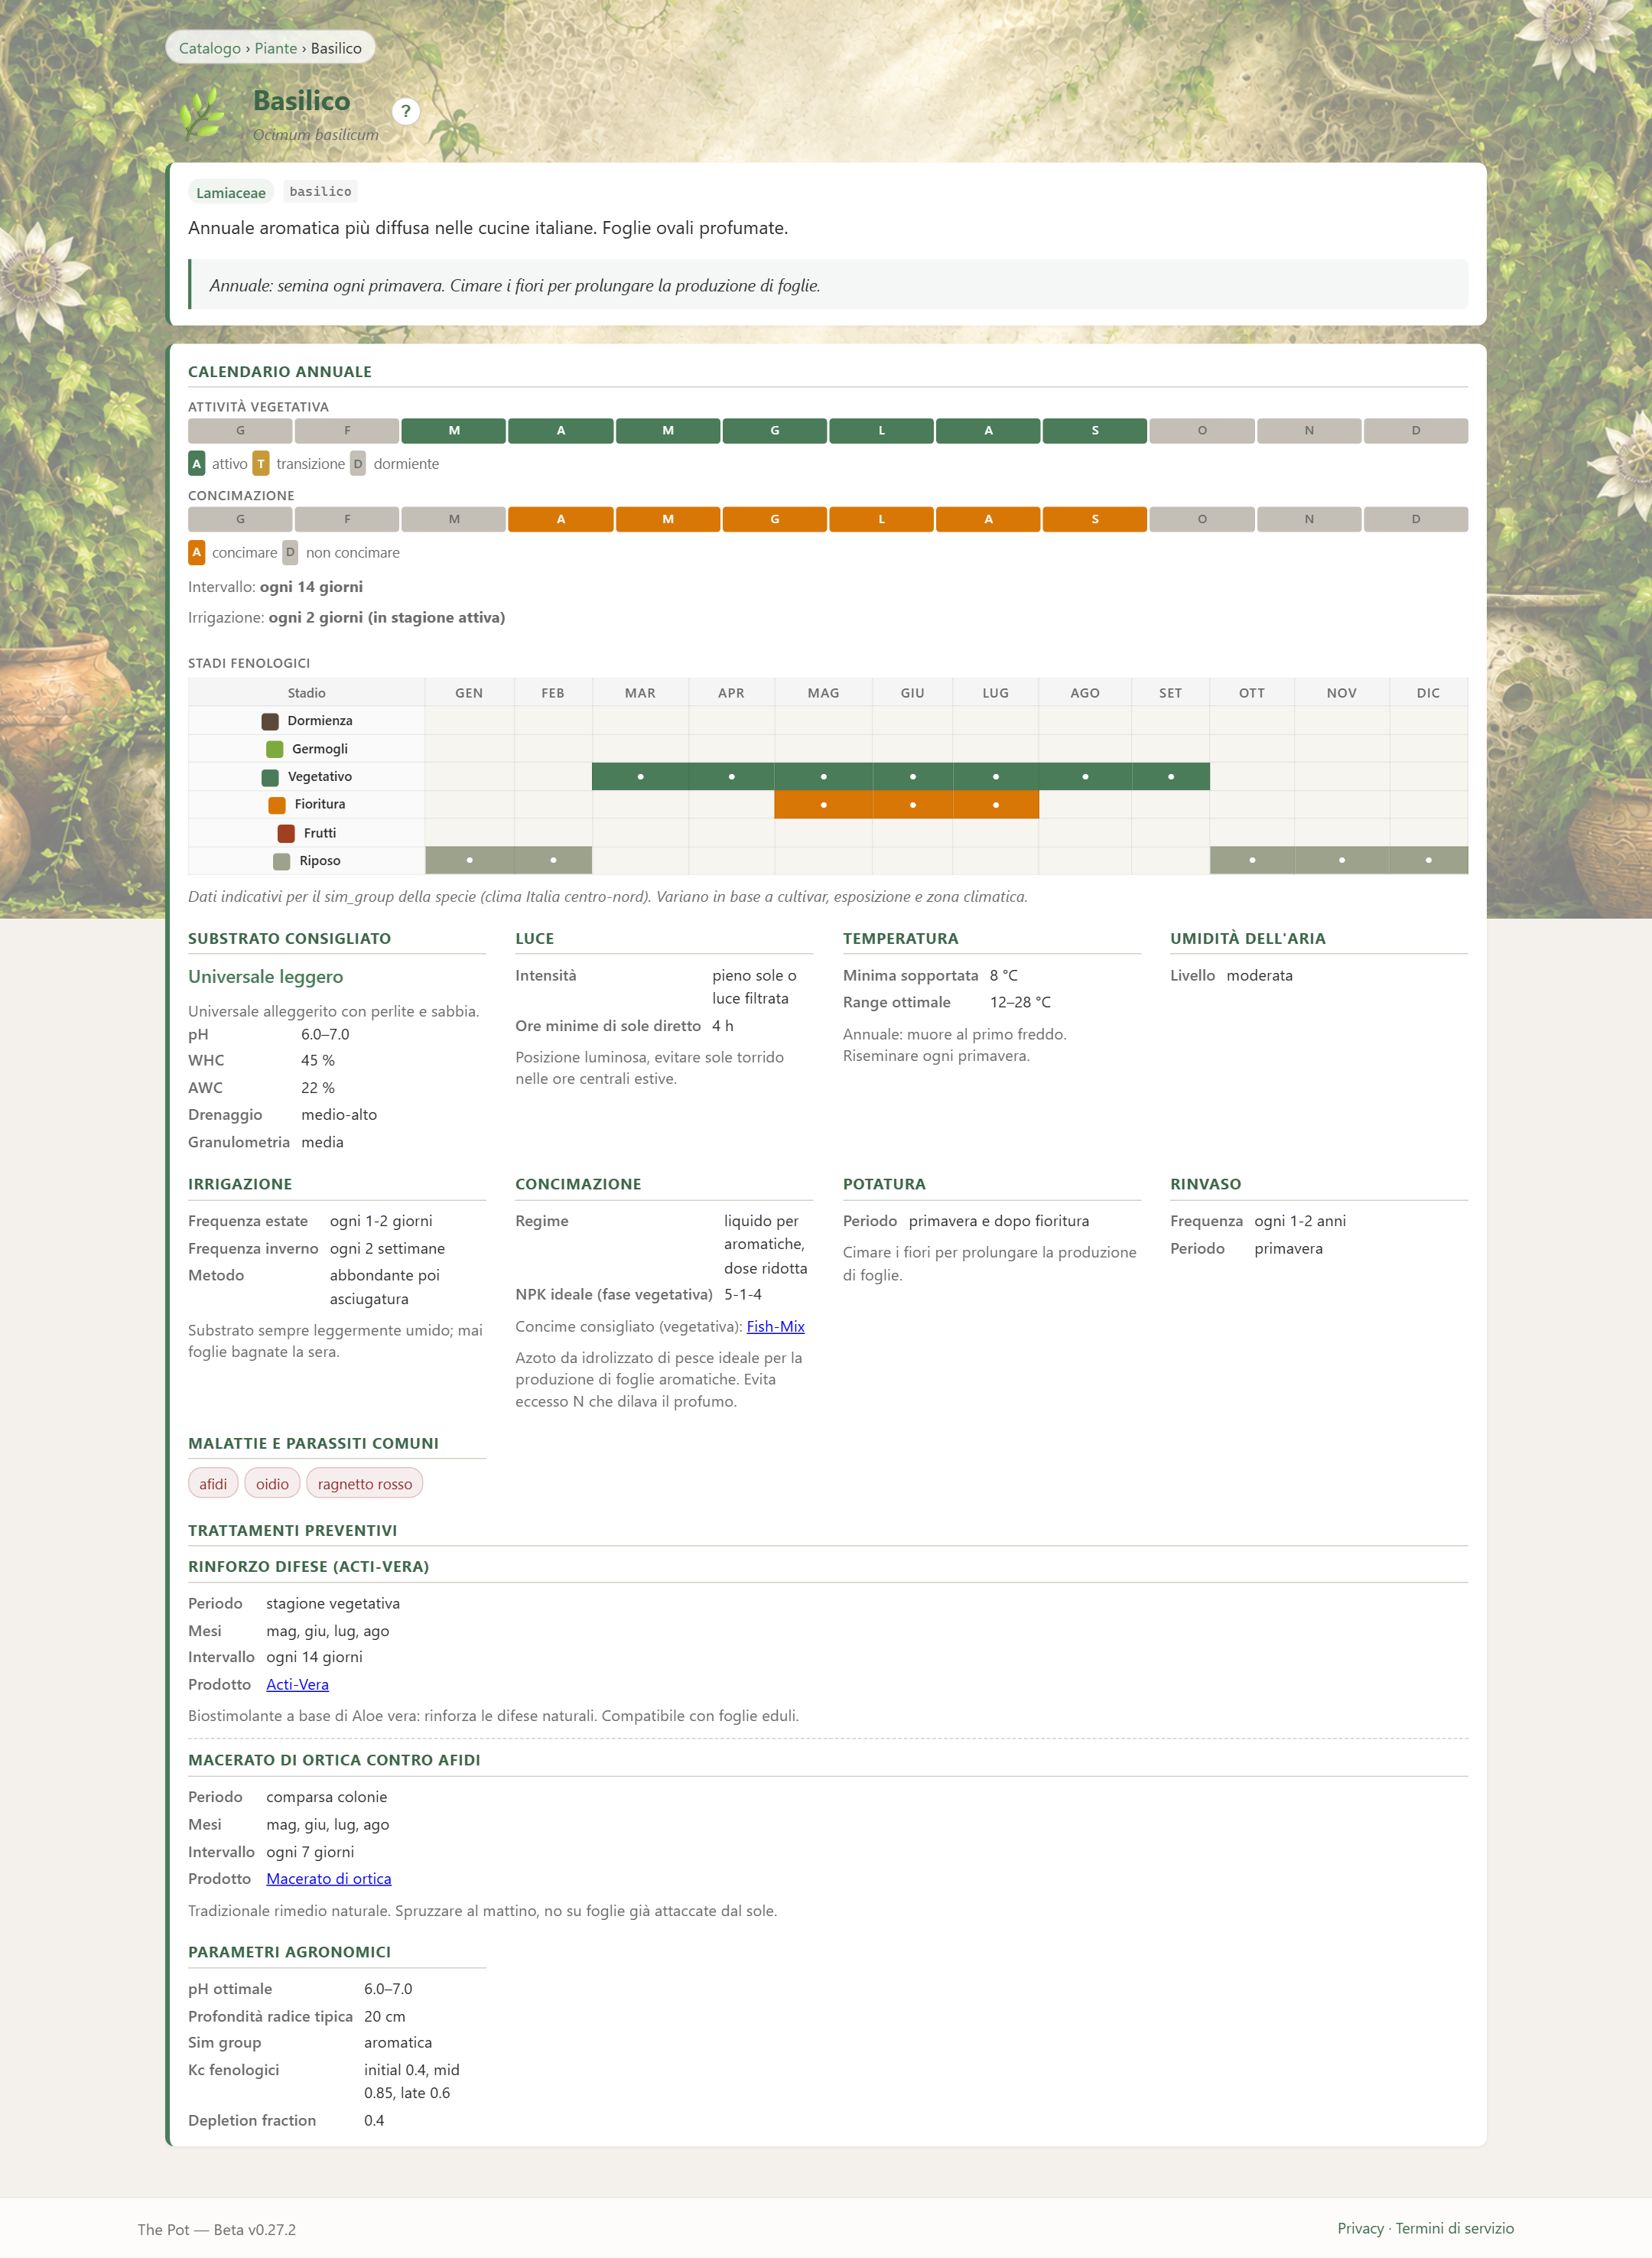The image size is (1652, 2258).
Task: Click 'ogni 1-2 anni' repotting frequency
Action: (x=1300, y=1220)
